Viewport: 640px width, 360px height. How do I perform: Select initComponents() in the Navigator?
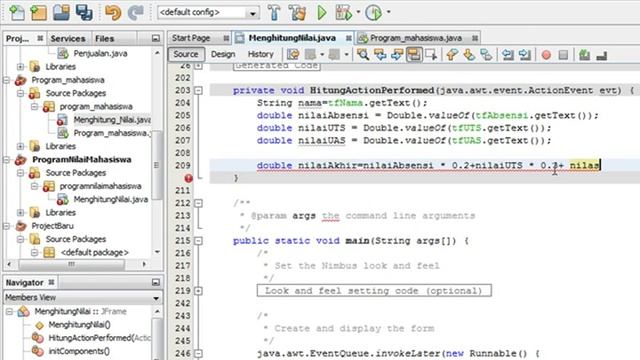coord(79,351)
